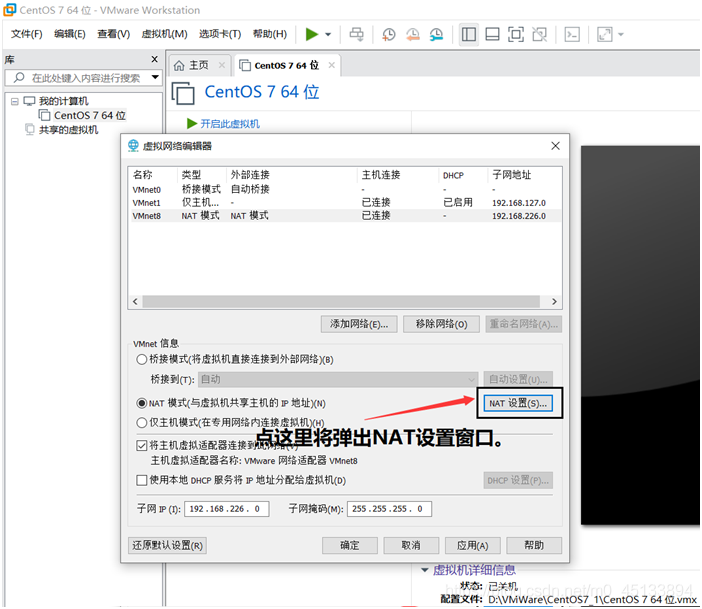Screen dimensions: 702x609
Task: Select the 桥接模式 radio button
Action: tap(141, 359)
